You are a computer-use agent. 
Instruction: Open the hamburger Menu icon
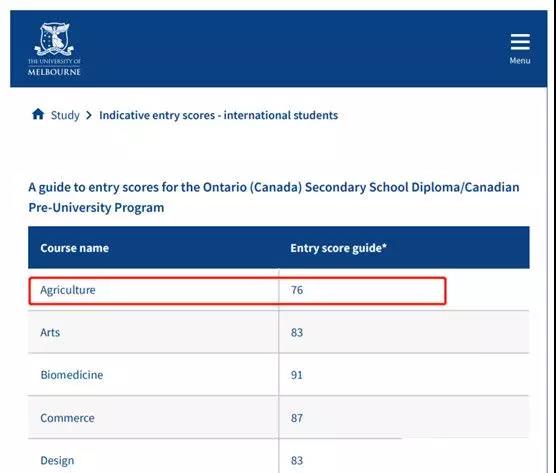pos(520,43)
